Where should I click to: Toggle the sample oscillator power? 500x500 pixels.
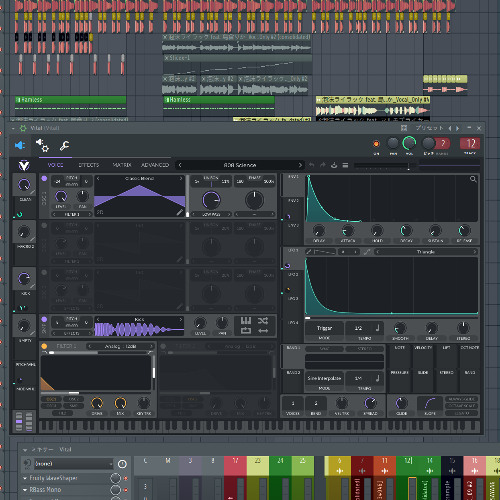pyautogui.click(x=44, y=319)
